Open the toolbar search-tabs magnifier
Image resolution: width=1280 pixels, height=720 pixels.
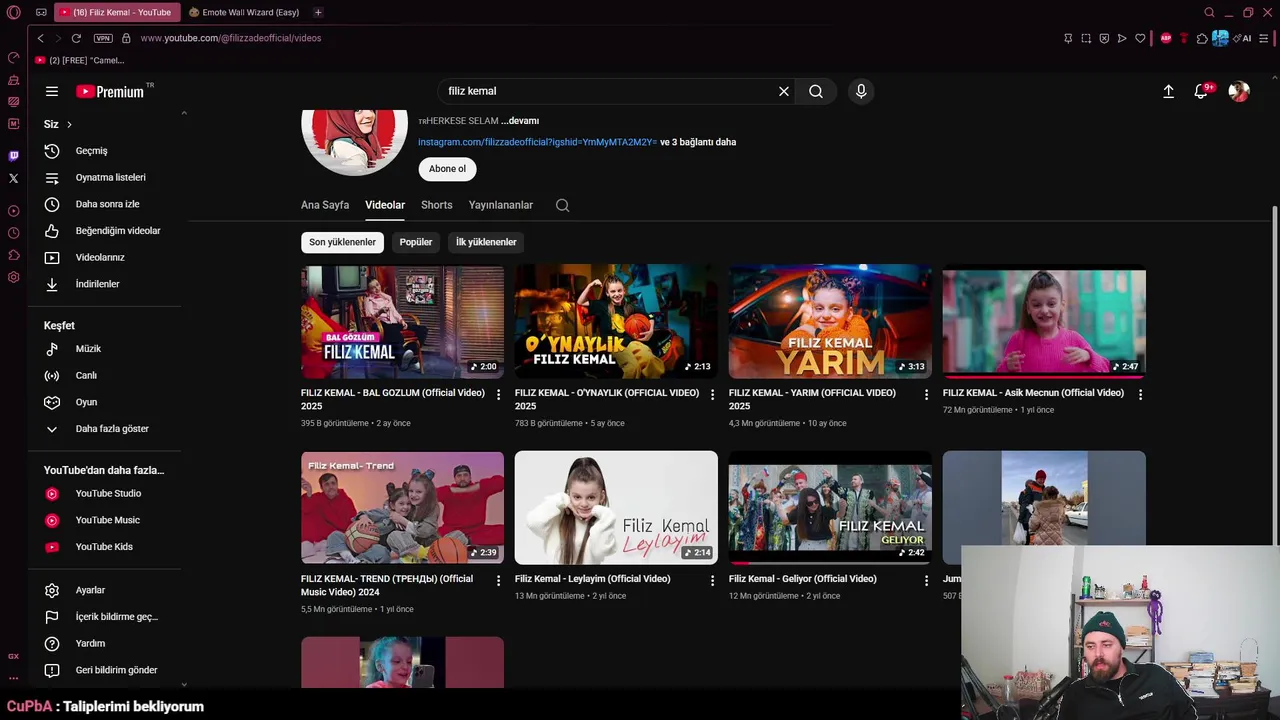1209,12
